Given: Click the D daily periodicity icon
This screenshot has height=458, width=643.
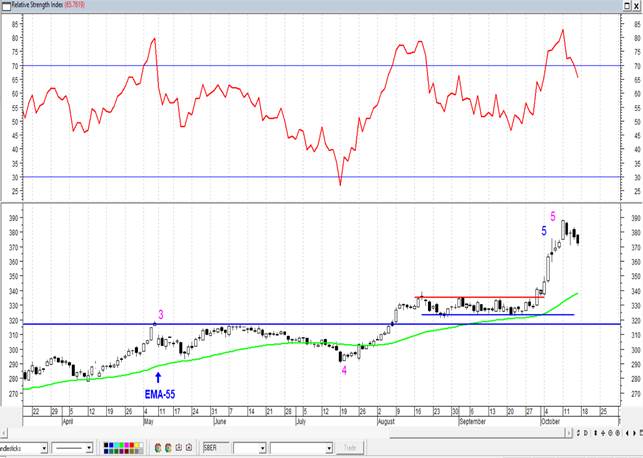Looking at the screenshot, I should (586, 433).
